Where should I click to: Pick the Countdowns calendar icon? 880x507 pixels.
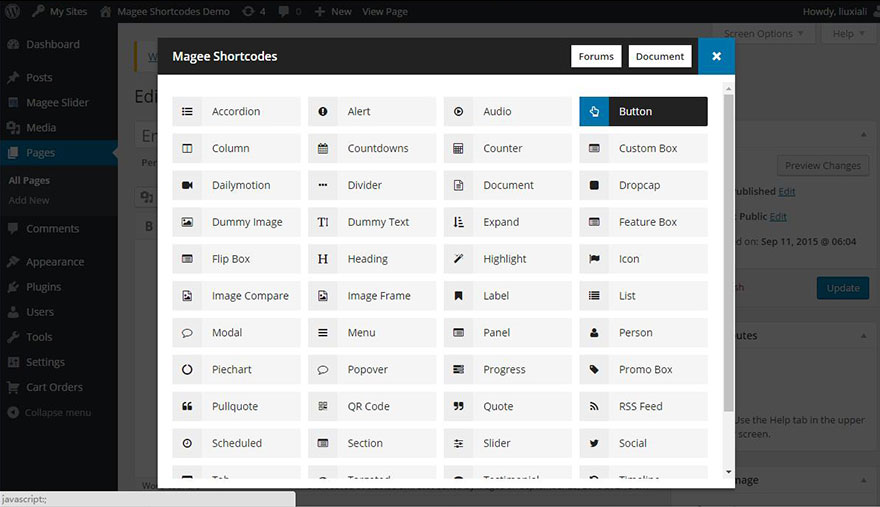[x=323, y=149]
